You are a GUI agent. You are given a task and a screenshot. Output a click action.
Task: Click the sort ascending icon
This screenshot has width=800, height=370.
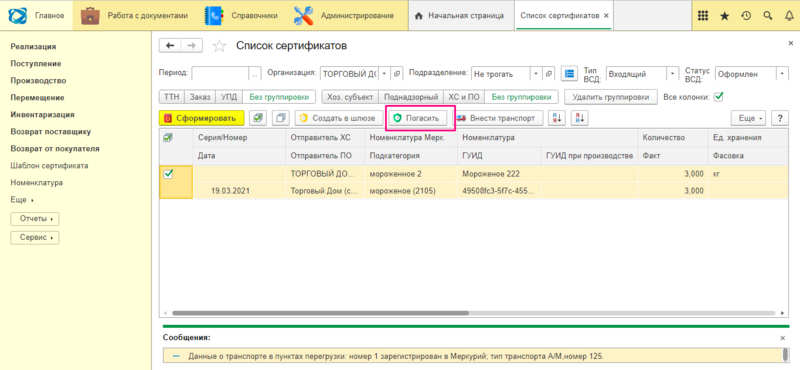click(556, 118)
